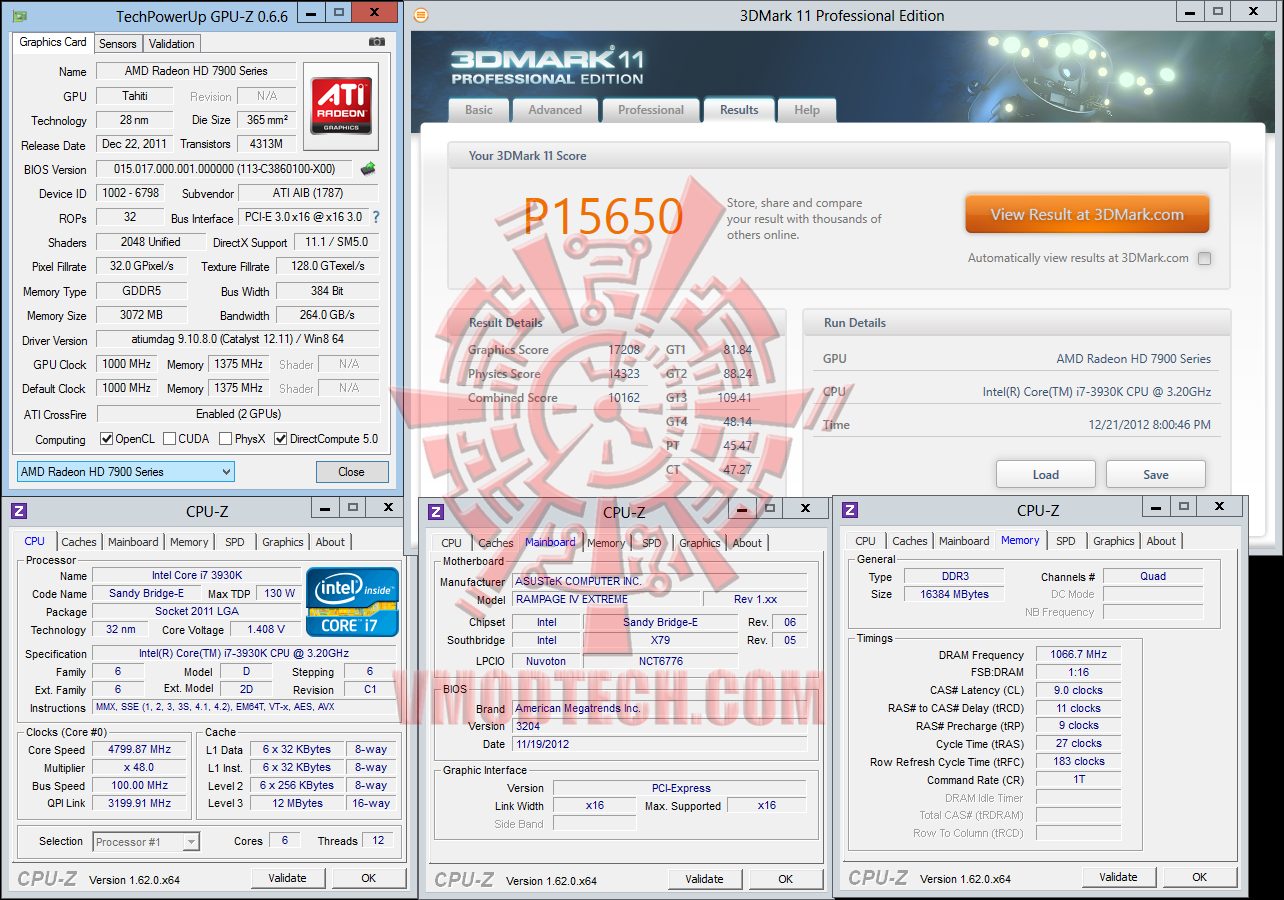Screen dimensions: 1284x900
Task: Toggle the DirectCompute 5.0 checkbox
Action: pos(281,439)
